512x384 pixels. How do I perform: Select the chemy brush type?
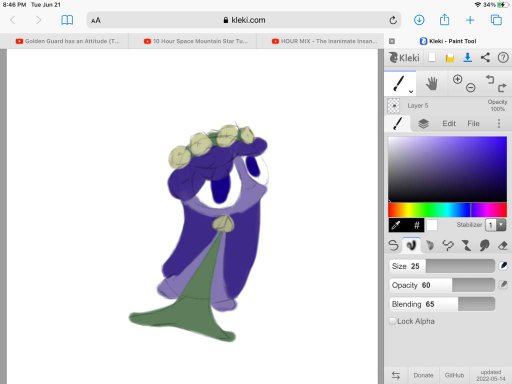(x=466, y=246)
